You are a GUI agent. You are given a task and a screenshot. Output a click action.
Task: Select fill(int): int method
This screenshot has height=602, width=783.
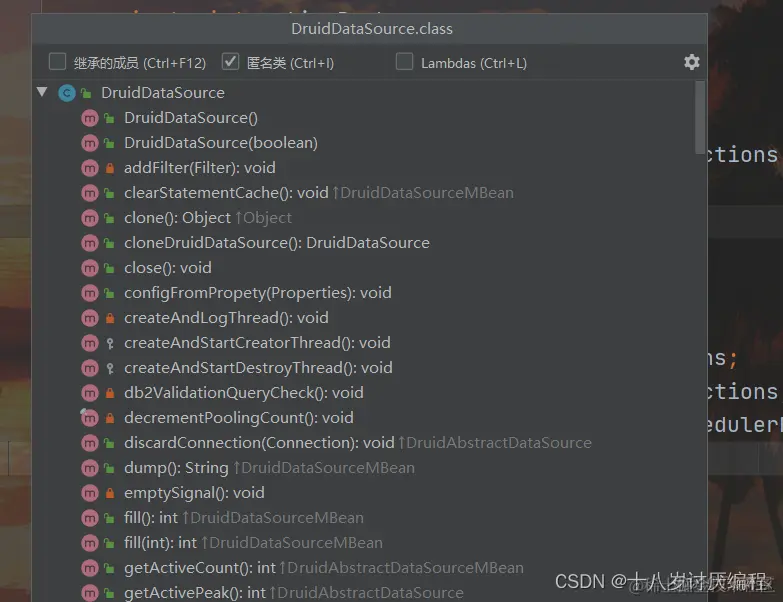[x=160, y=543]
